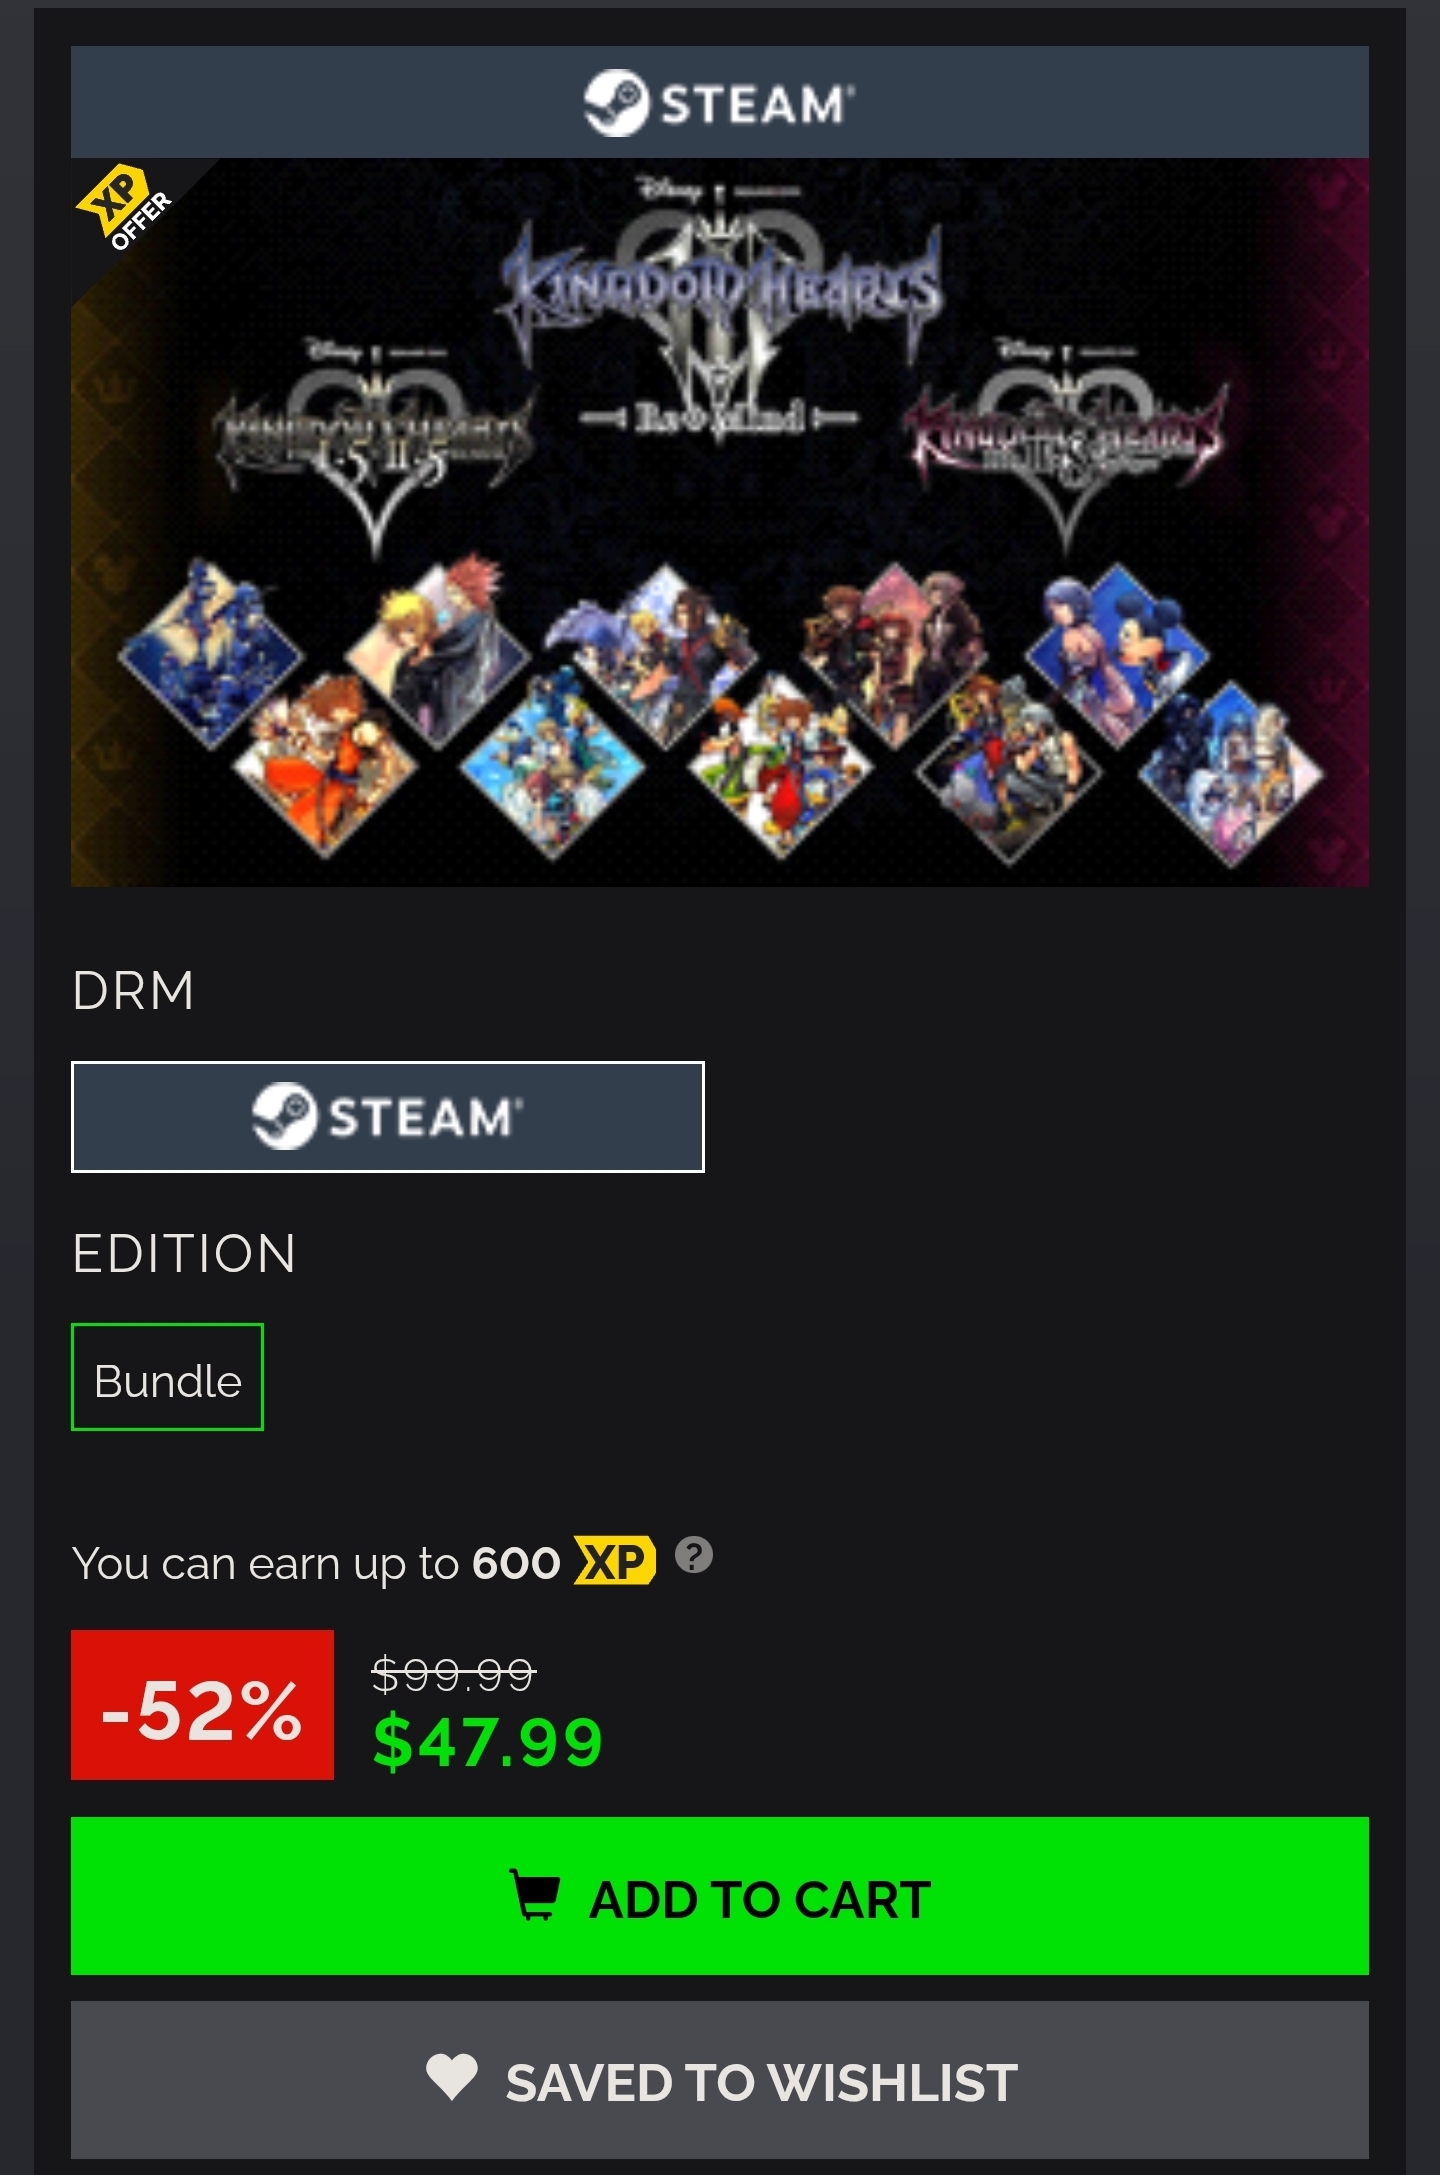Click the XP OFFER corner ribbon
This screenshot has height=2175, width=1440.
click(125, 208)
